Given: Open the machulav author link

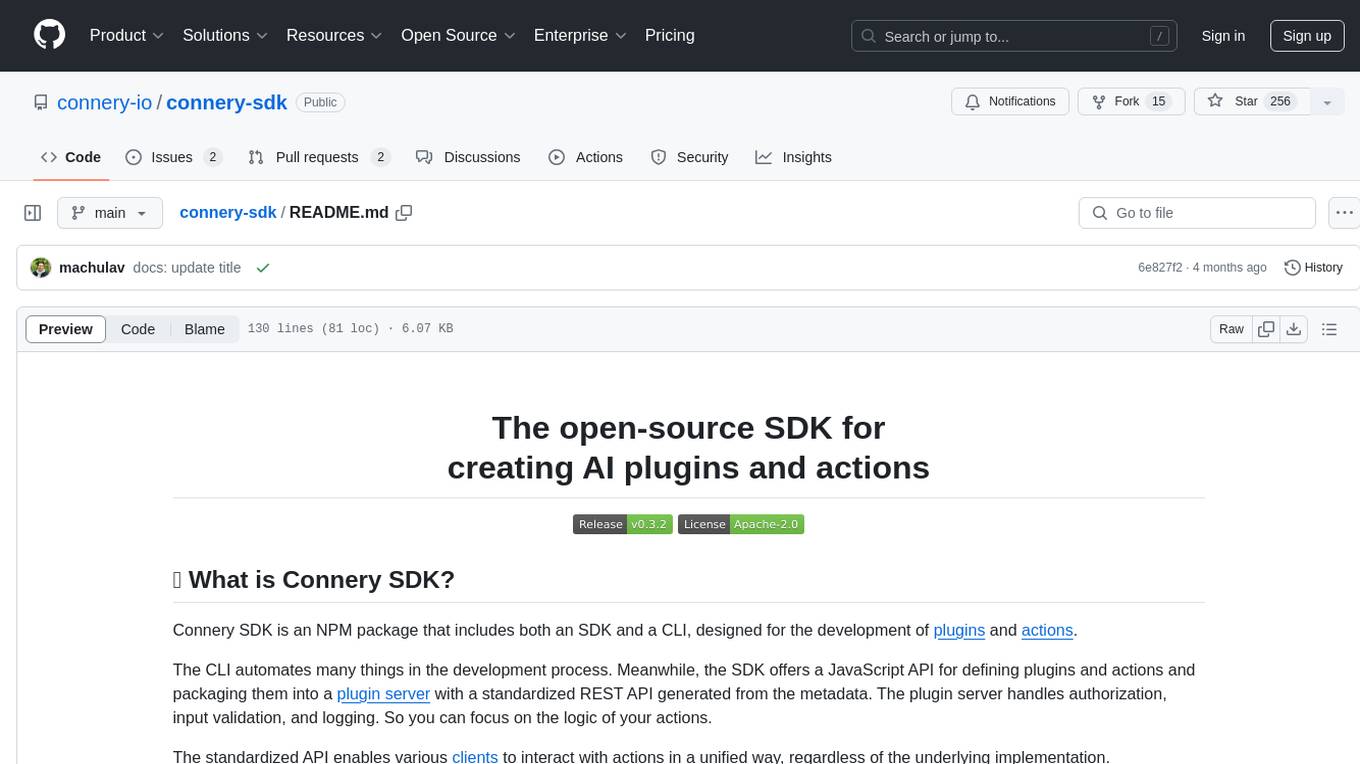Looking at the screenshot, I should tap(92, 268).
